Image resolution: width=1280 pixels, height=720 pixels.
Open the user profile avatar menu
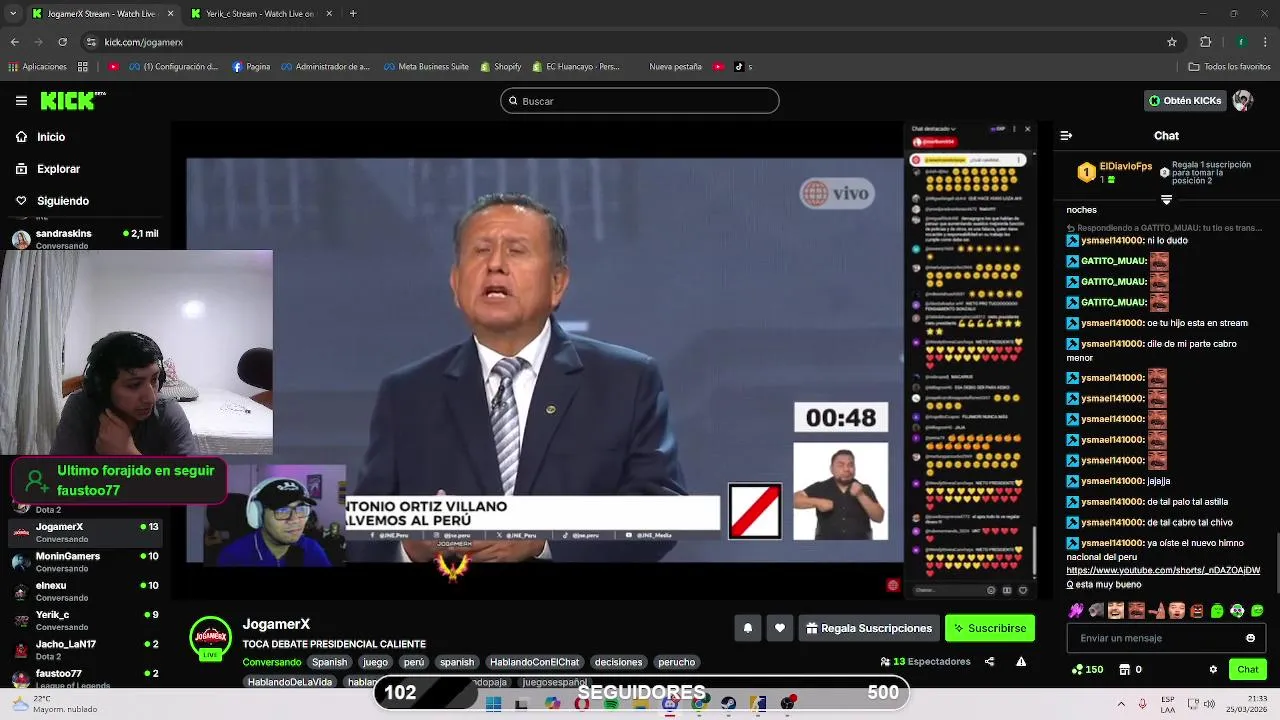1243,101
